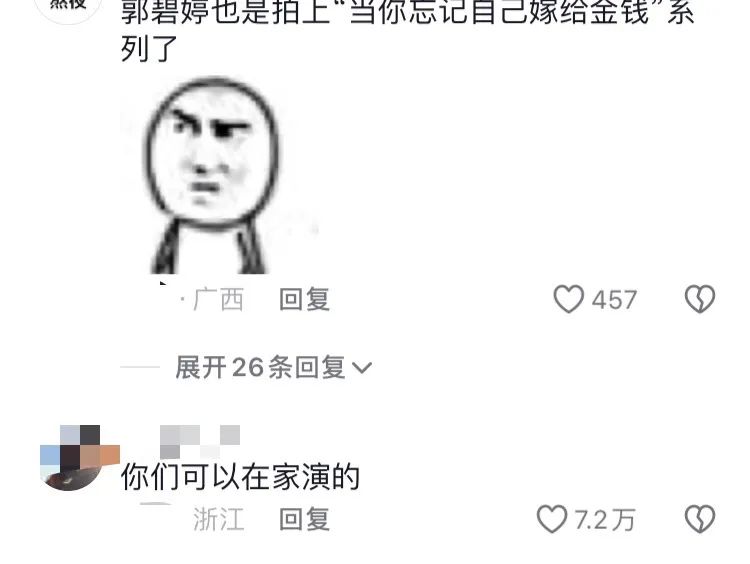Click the chevron next to 展开26条回复
This screenshot has width=750, height=564.
pos(362,368)
